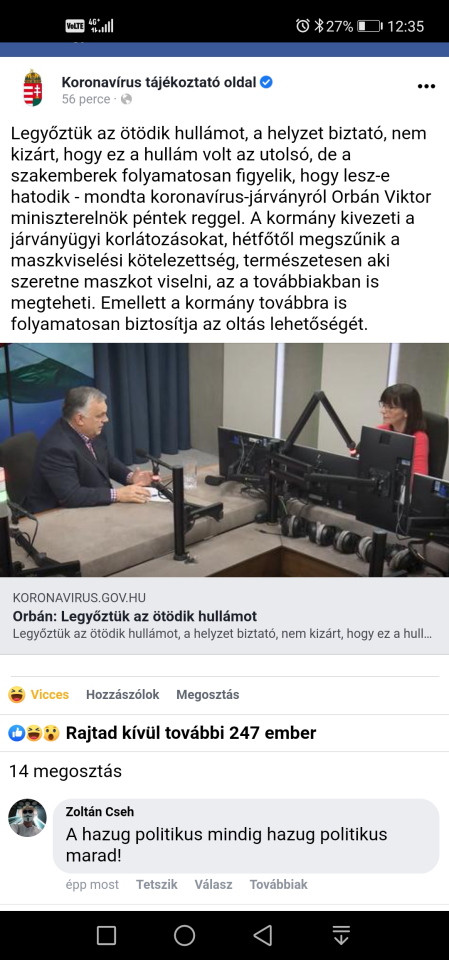Screen dimensions: 449x960
Task: Tap Android home circle button
Action: click(184, 935)
